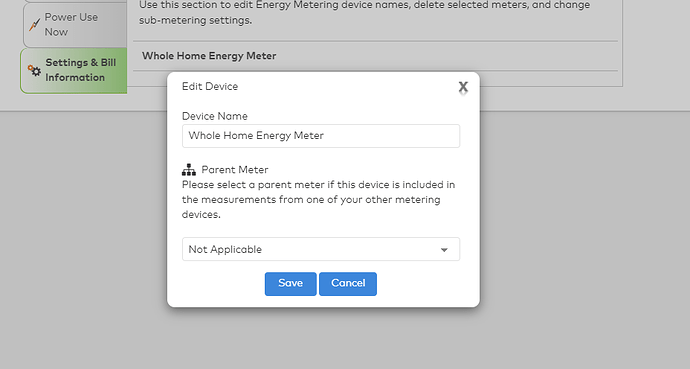The width and height of the screenshot is (690, 369).
Task: Click the lightning bolt Power Use icon
Action: 34,25
